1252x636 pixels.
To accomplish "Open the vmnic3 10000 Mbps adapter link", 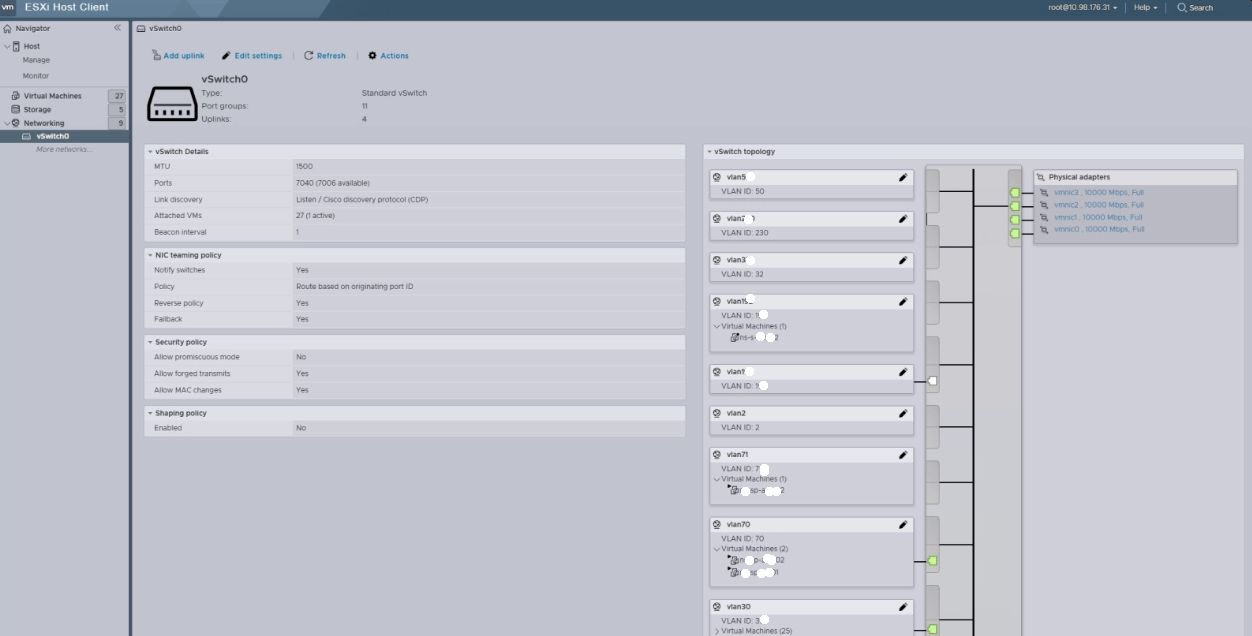I will (x=1099, y=192).
